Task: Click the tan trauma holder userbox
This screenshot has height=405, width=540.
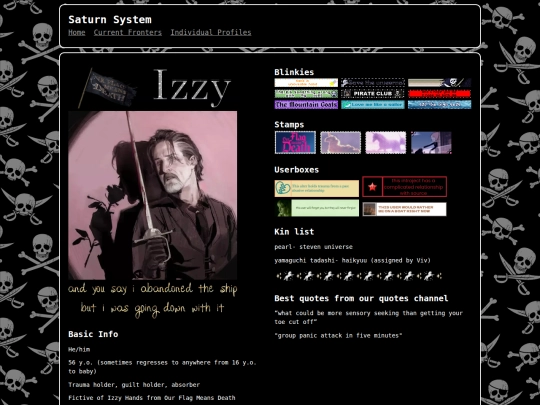Action: coord(316,188)
